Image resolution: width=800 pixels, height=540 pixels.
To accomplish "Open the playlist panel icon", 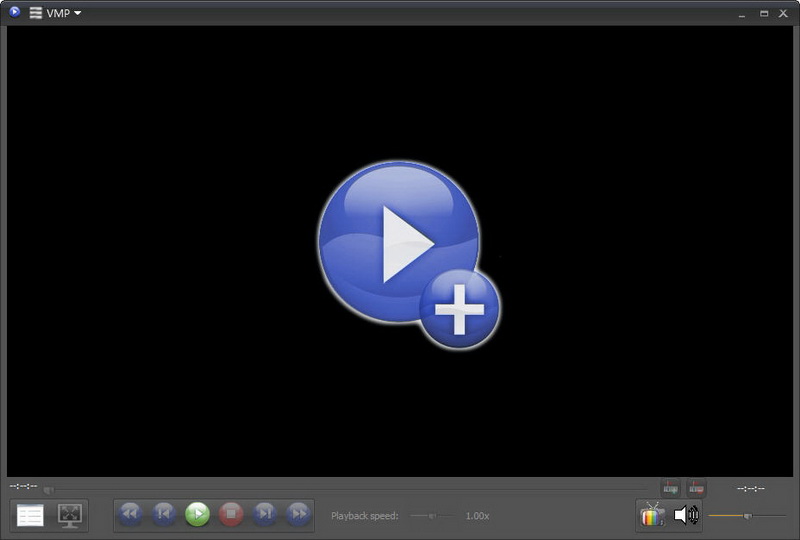I will 30,515.
